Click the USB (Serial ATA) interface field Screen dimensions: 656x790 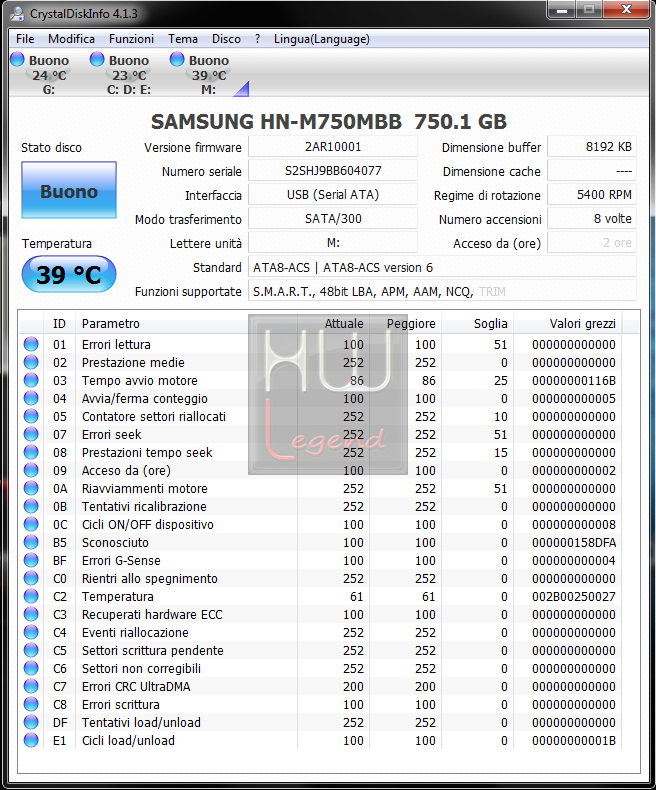click(x=333, y=194)
